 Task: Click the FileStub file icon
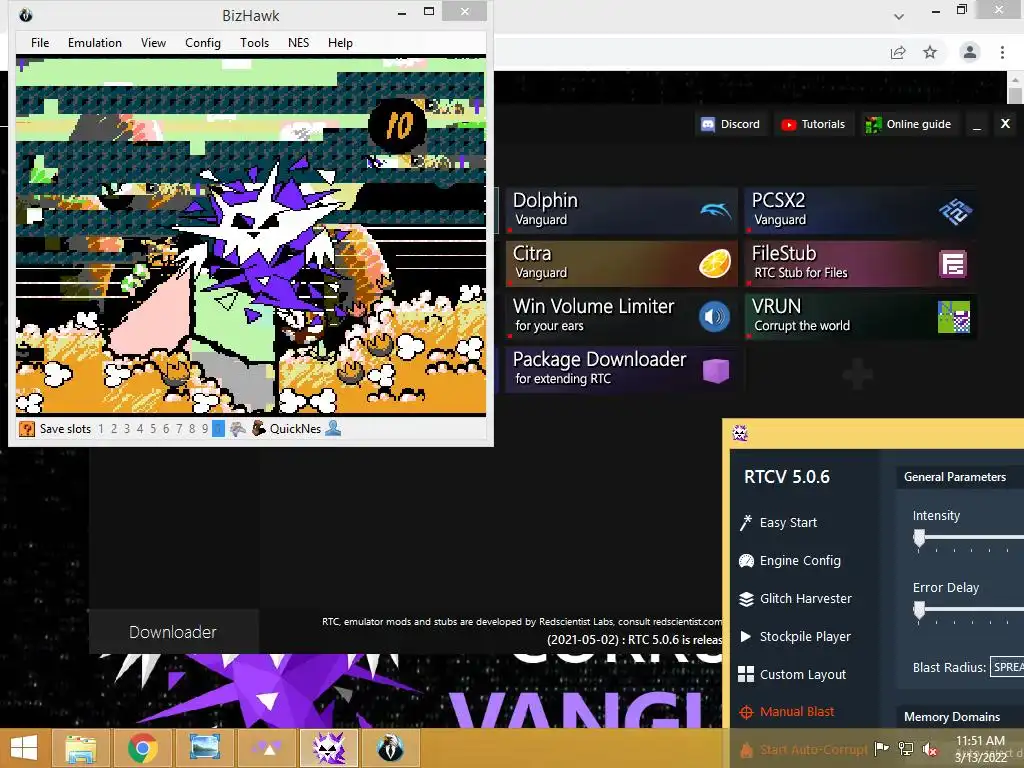[953, 264]
